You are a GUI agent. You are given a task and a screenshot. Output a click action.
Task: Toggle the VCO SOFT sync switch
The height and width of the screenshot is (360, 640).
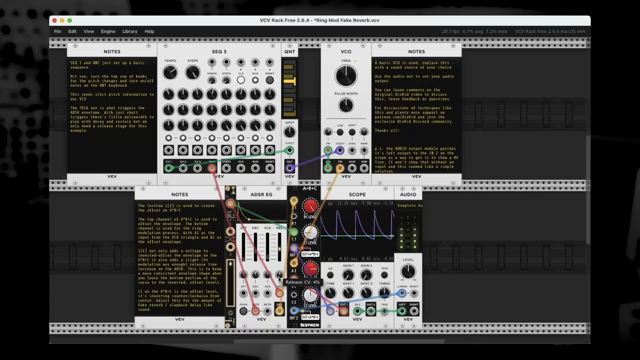pyautogui.click(x=352, y=132)
